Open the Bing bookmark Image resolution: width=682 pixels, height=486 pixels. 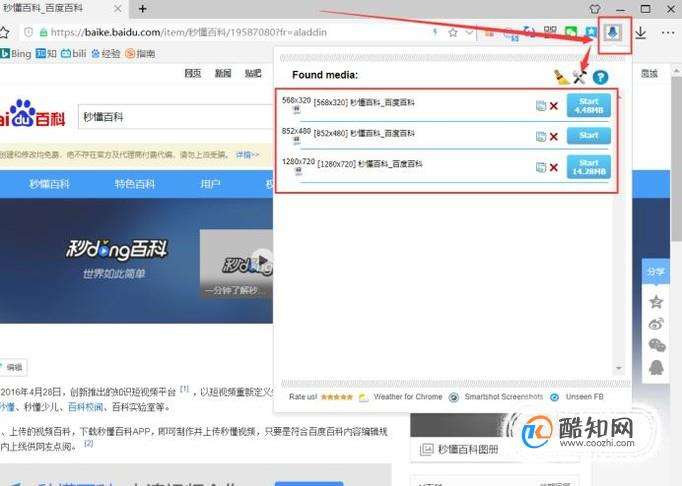point(16,54)
